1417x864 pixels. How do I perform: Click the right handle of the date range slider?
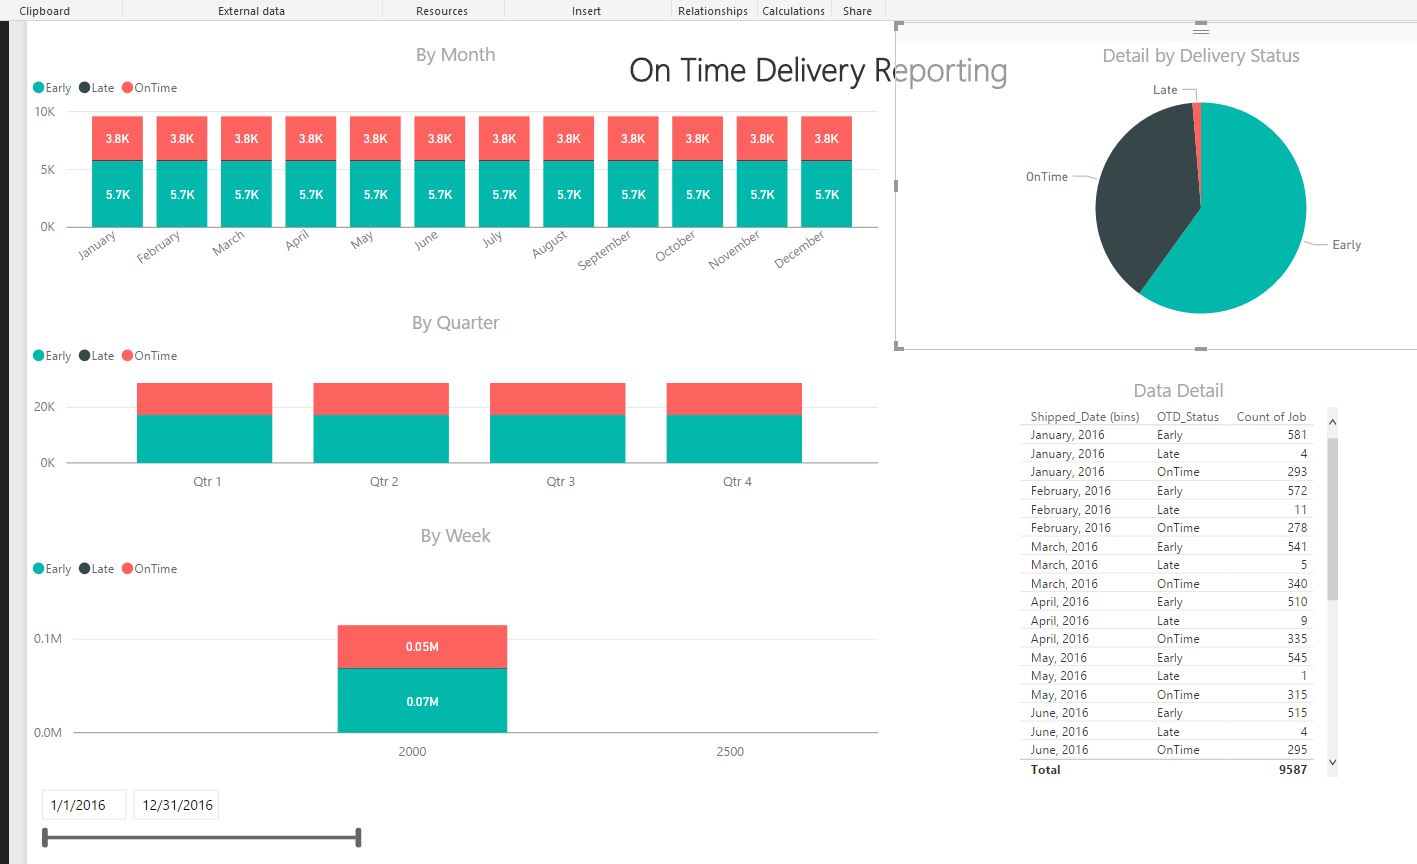click(x=358, y=837)
